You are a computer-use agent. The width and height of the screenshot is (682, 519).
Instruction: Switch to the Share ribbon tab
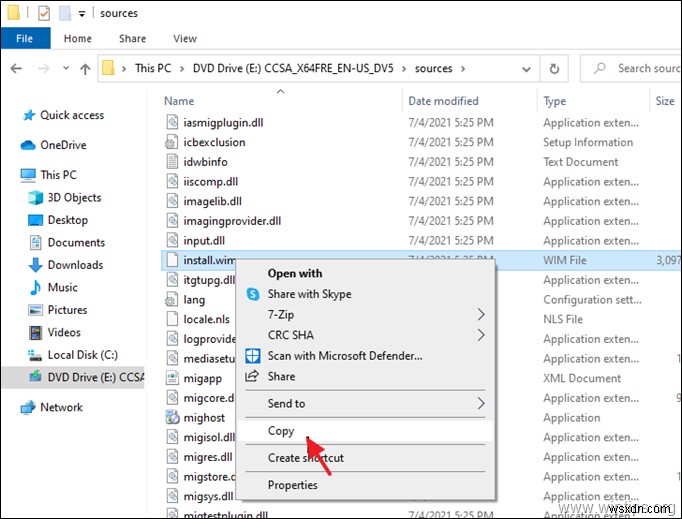click(x=132, y=38)
